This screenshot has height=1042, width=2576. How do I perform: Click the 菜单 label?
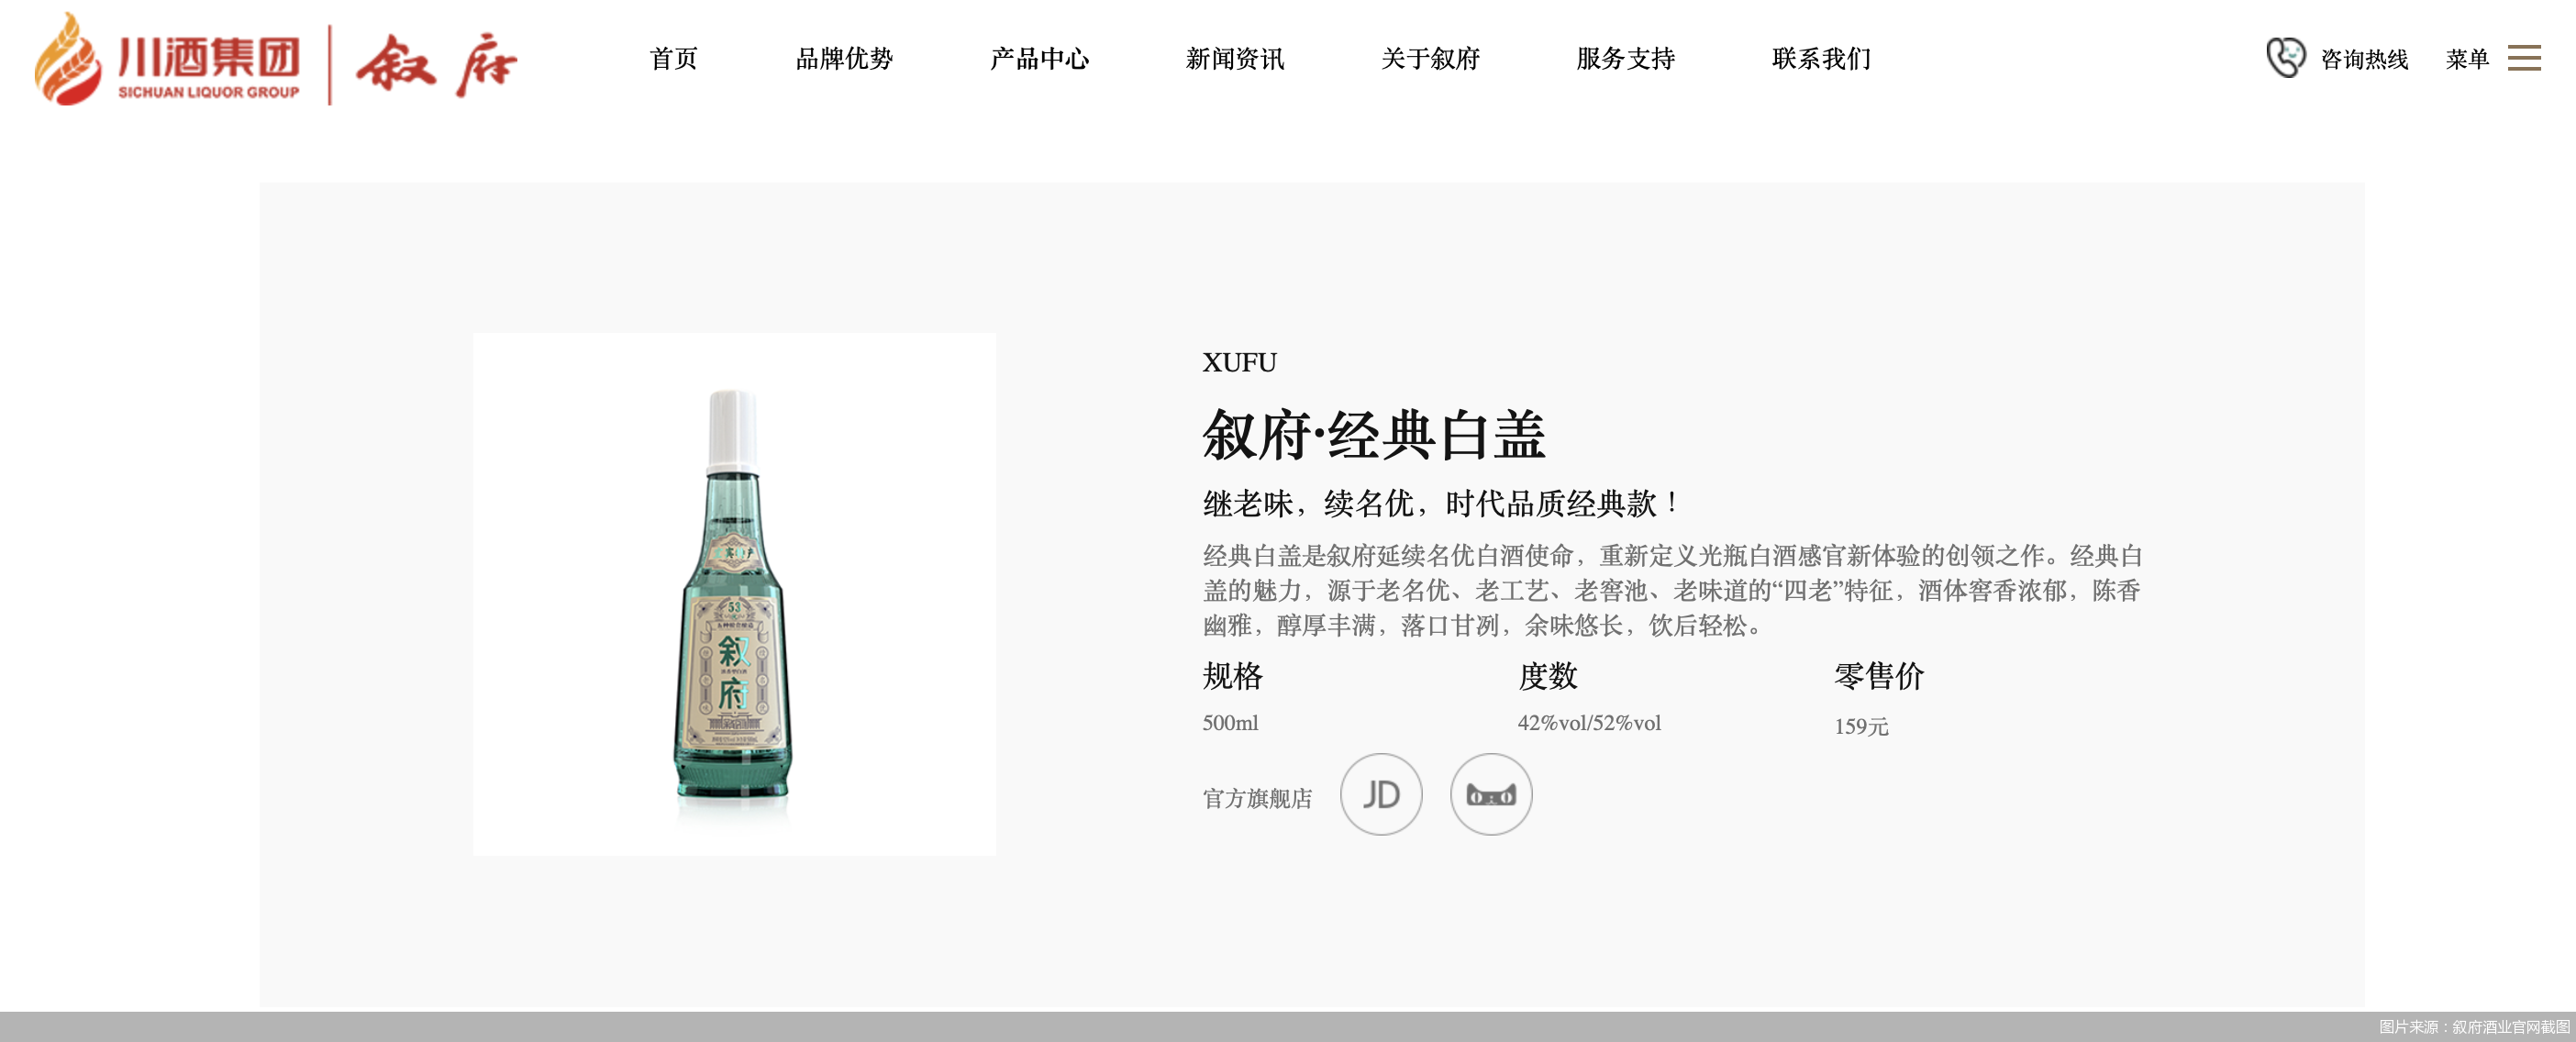coord(2467,60)
